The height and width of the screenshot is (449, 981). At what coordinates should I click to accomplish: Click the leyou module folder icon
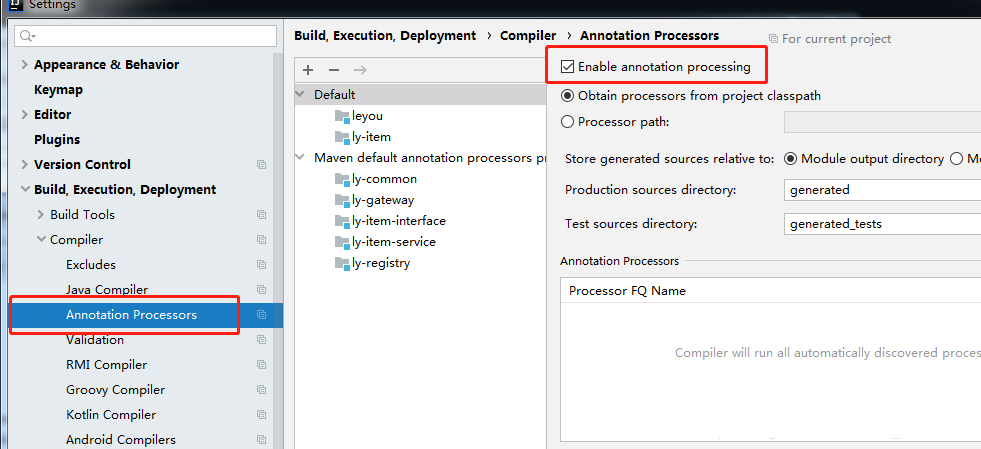coord(342,116)
